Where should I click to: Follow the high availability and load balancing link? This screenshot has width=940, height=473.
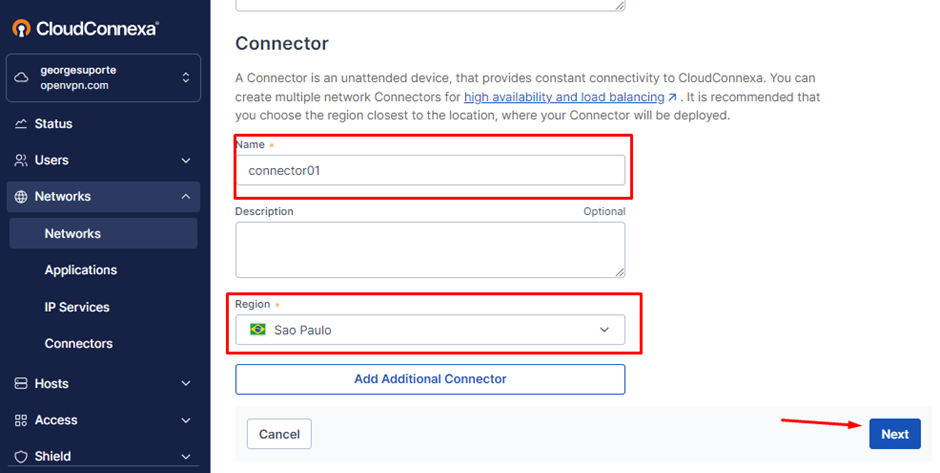coord(564,97)
